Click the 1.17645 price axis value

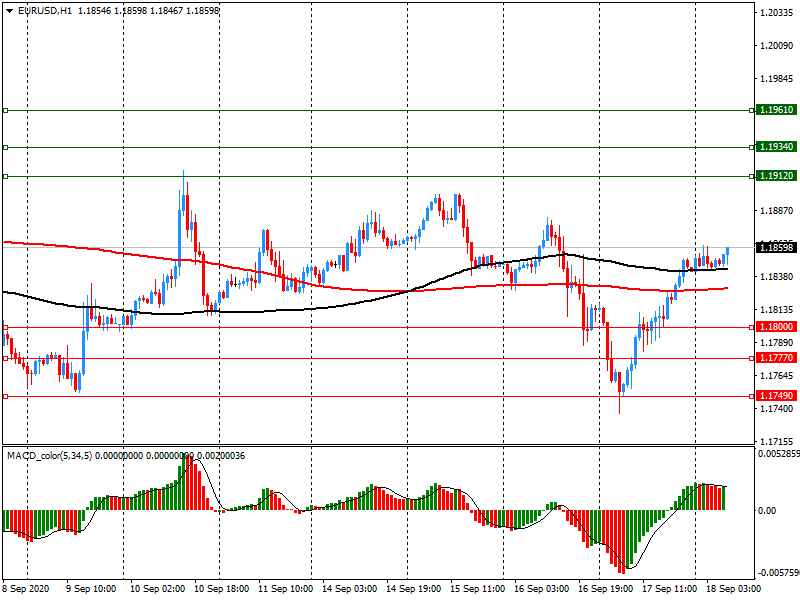click(777, 376)
